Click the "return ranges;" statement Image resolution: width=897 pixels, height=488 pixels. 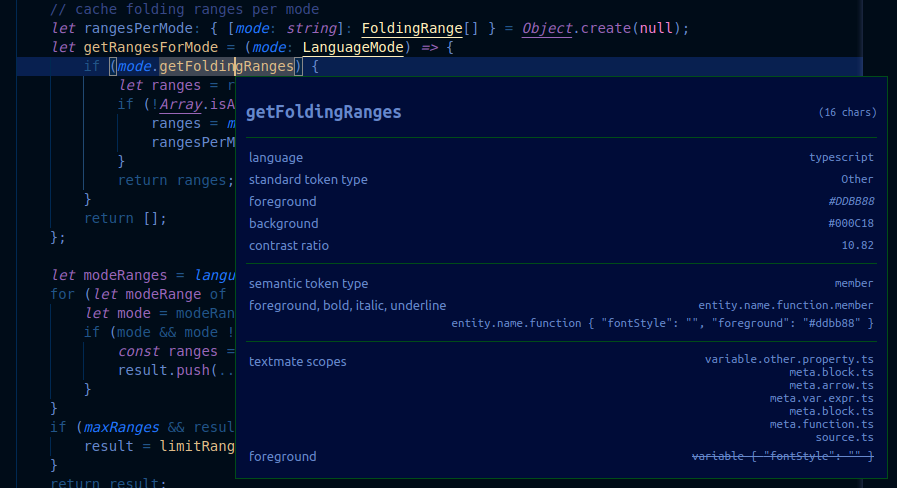click(x=175, y=180)
